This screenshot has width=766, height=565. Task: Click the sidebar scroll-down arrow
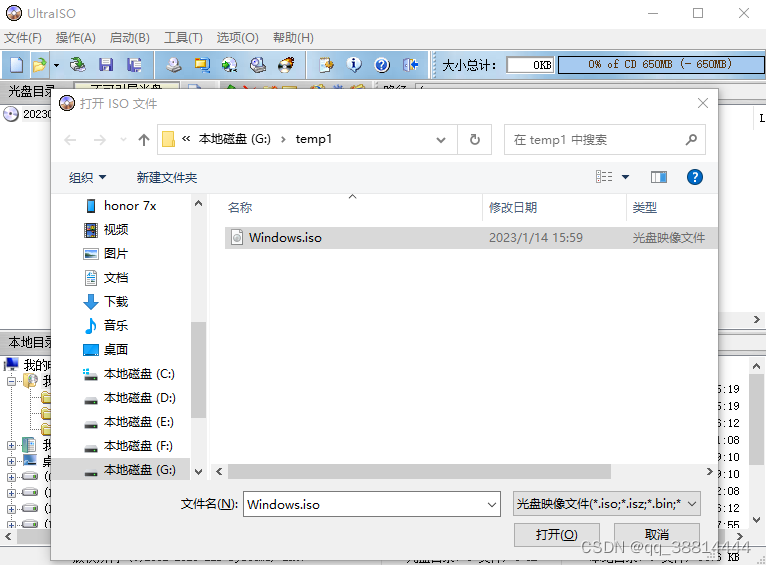coord(198,472)
